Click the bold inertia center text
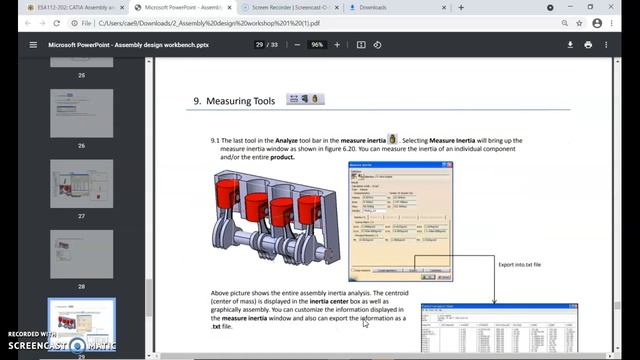This screenshot has height=360, width=640. (x=329, y=301)
